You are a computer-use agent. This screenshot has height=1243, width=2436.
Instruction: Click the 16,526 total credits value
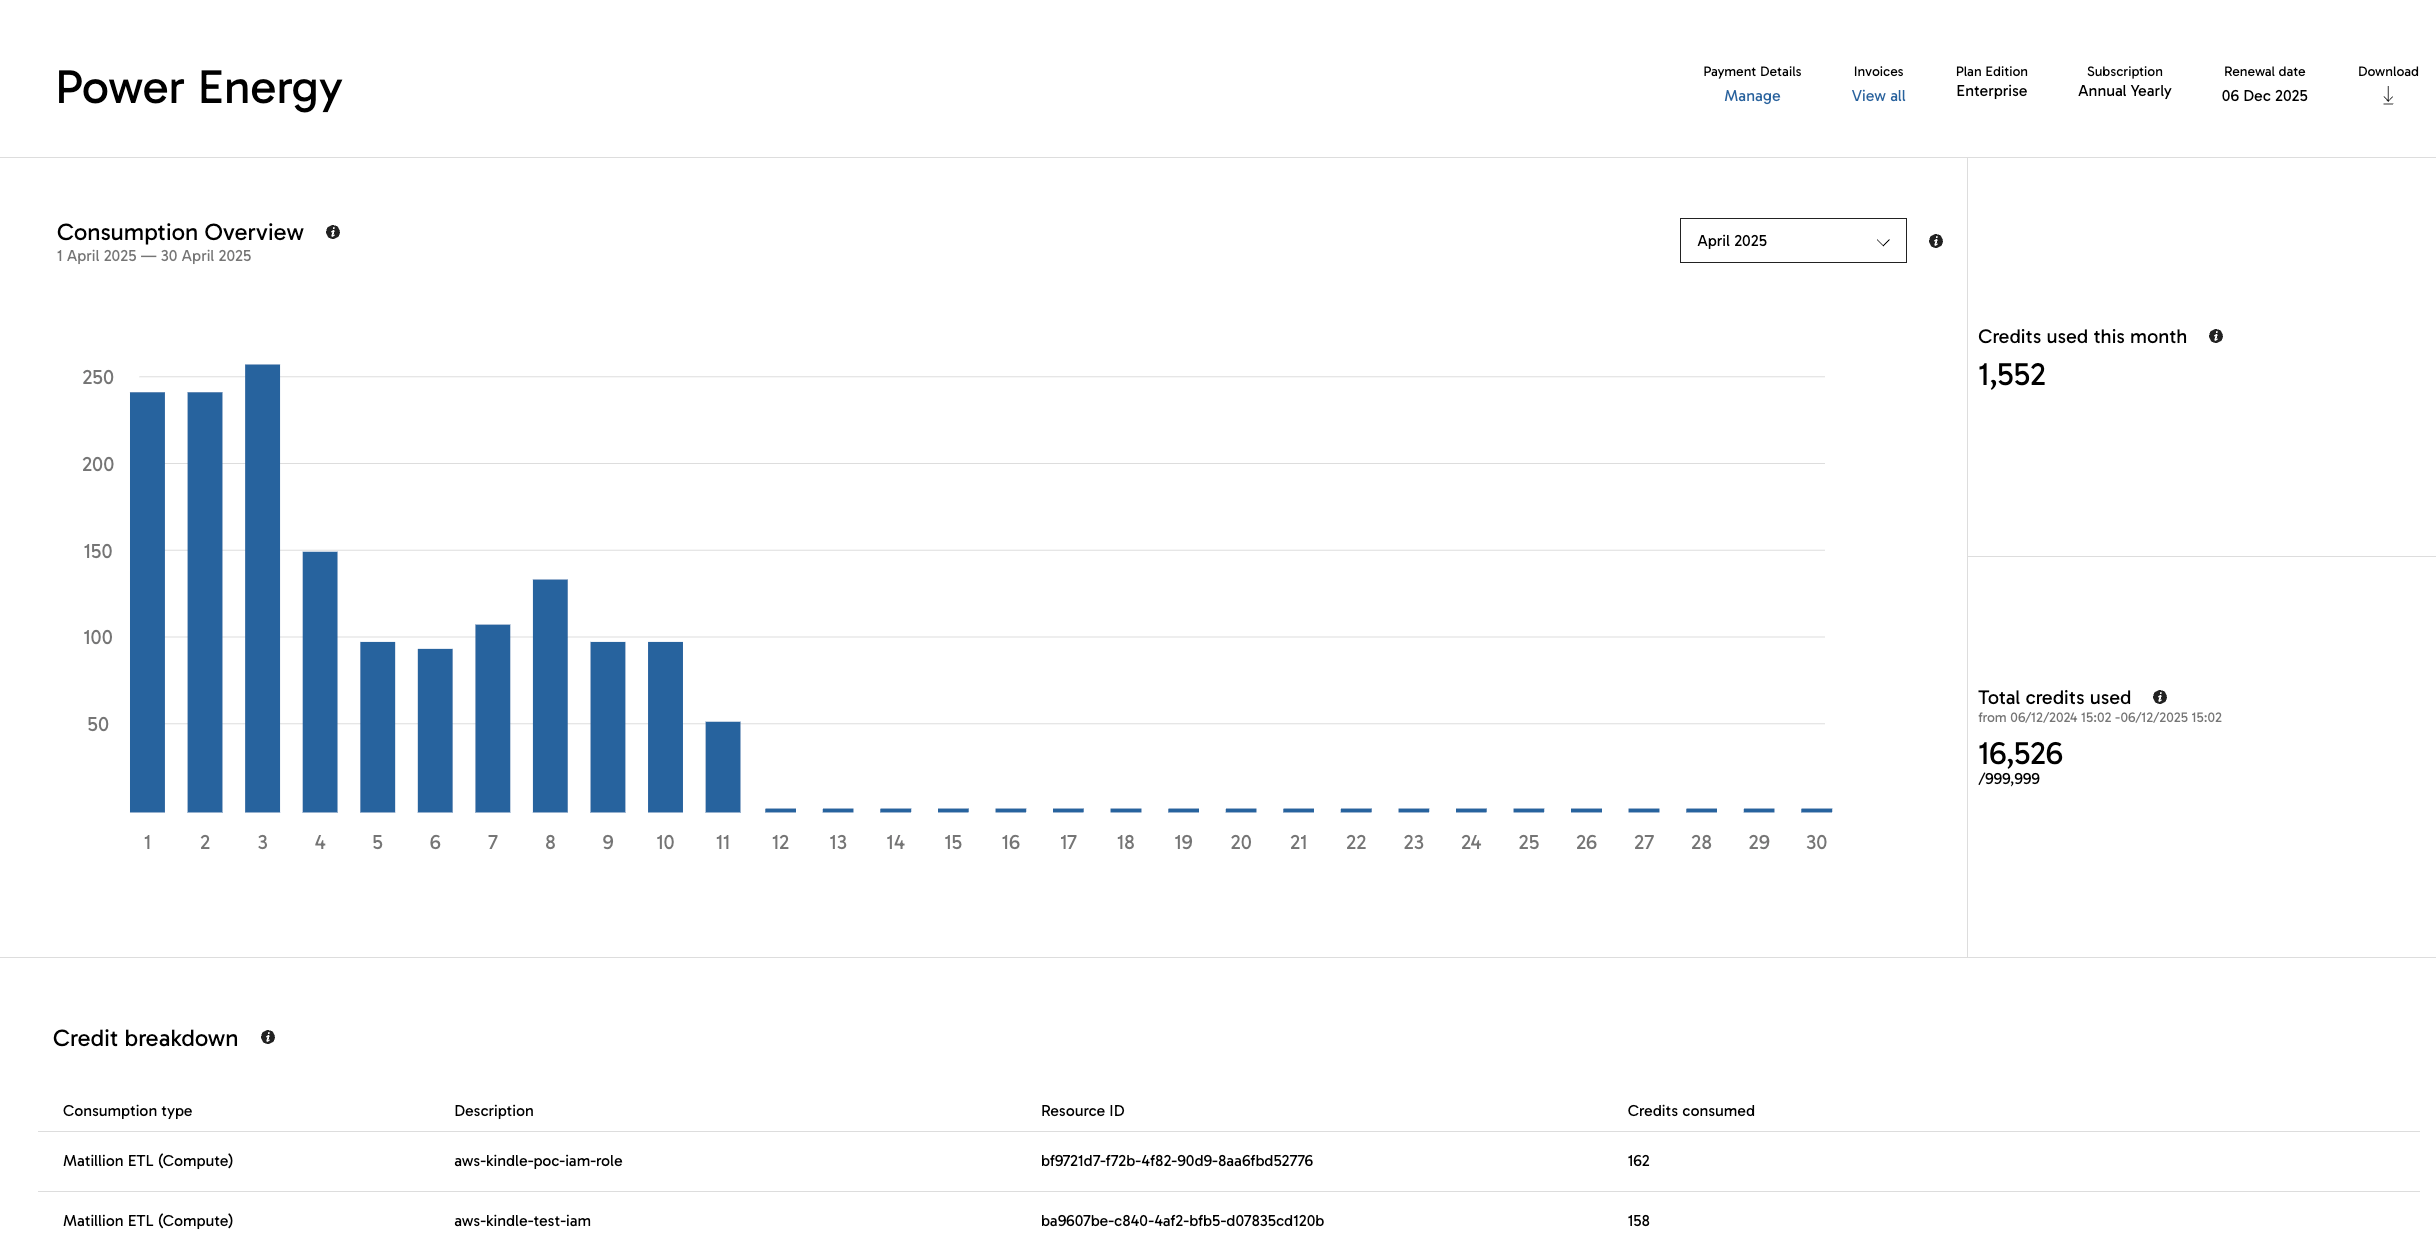tap(2020, 753)
